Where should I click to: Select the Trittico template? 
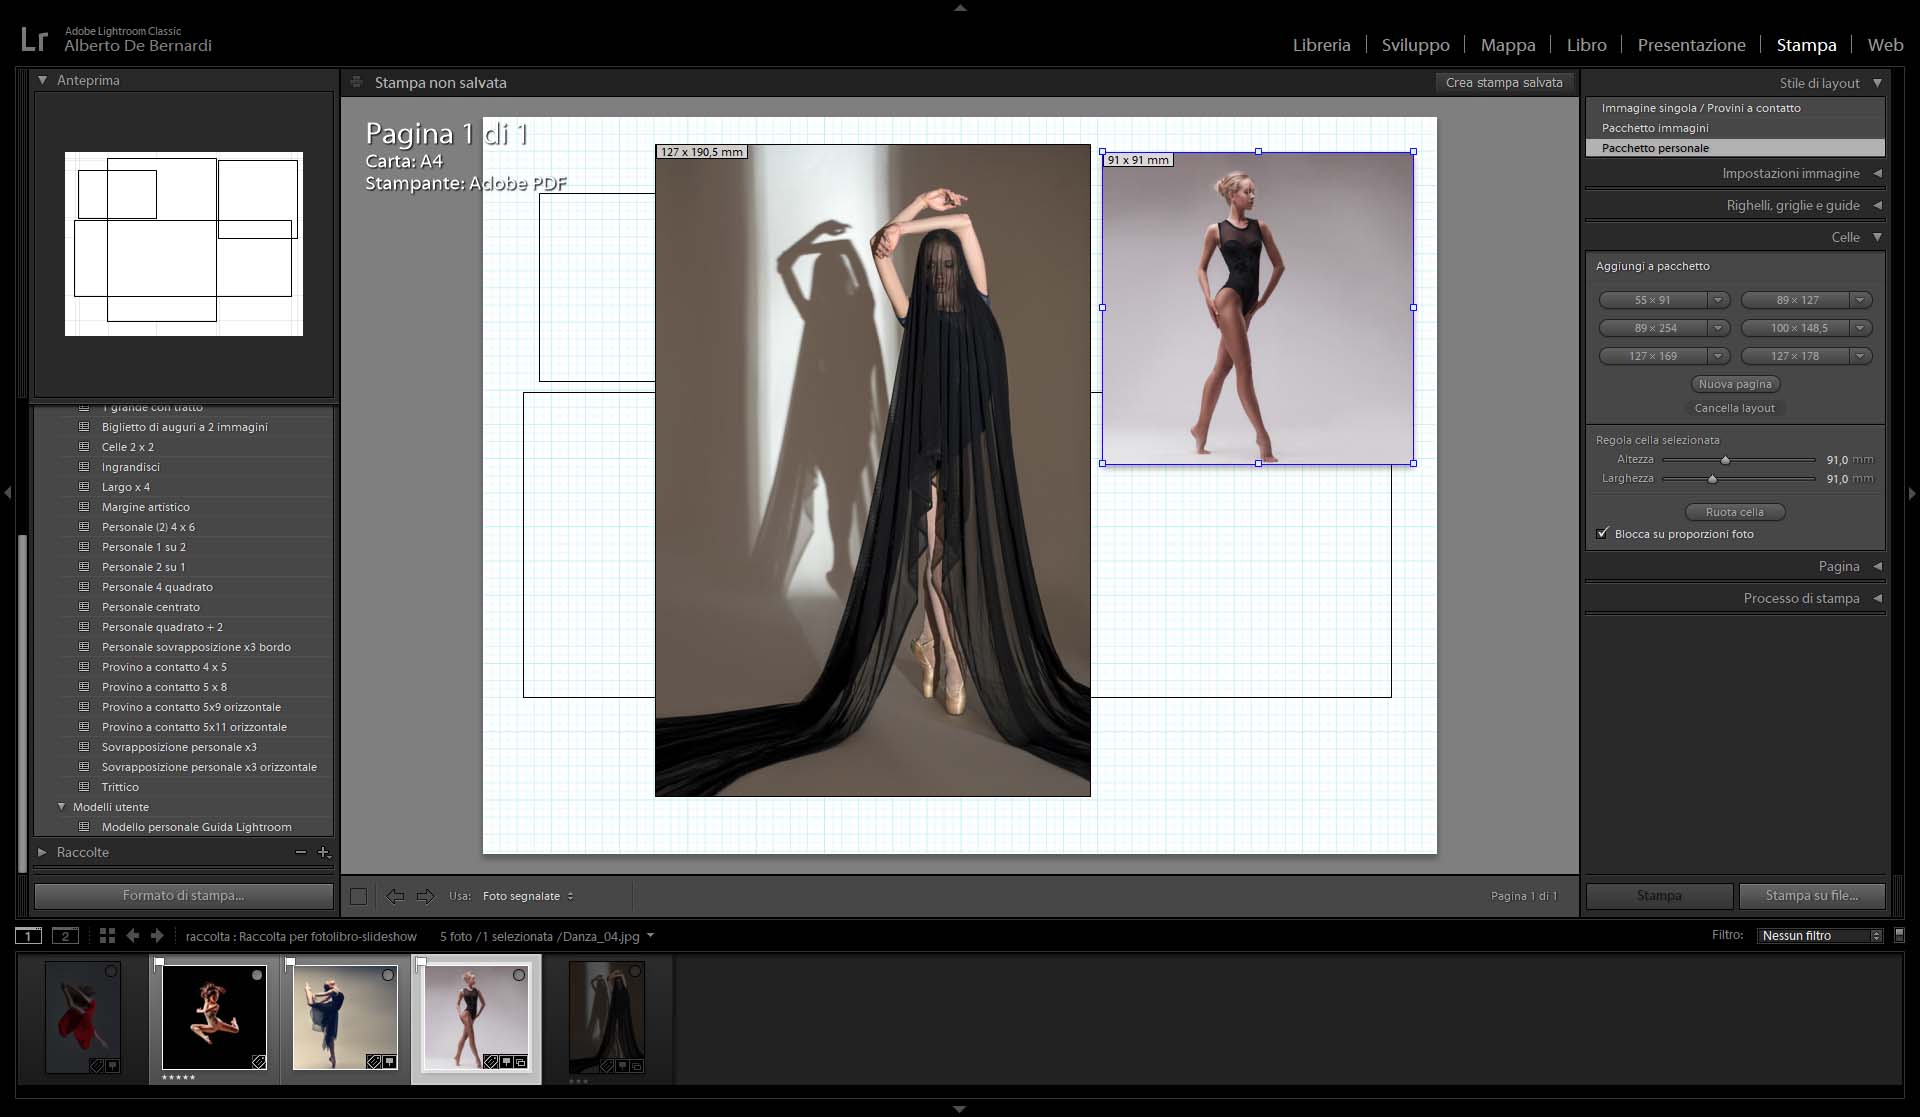(120, 787)
